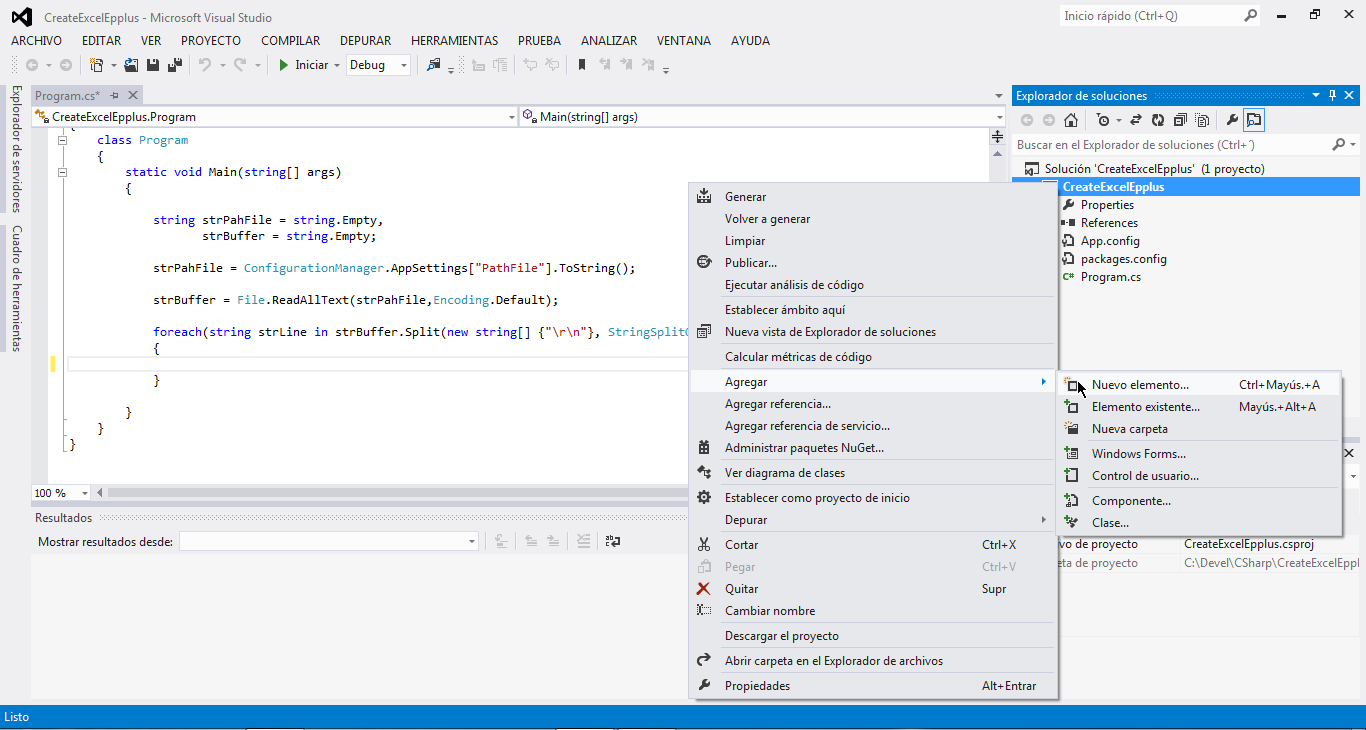The width and height of the screenshot is (1366, 730).
Task: Click the wrench properties icon in solution explorer
Action: pyautogui.click(x=1232, y=120)
